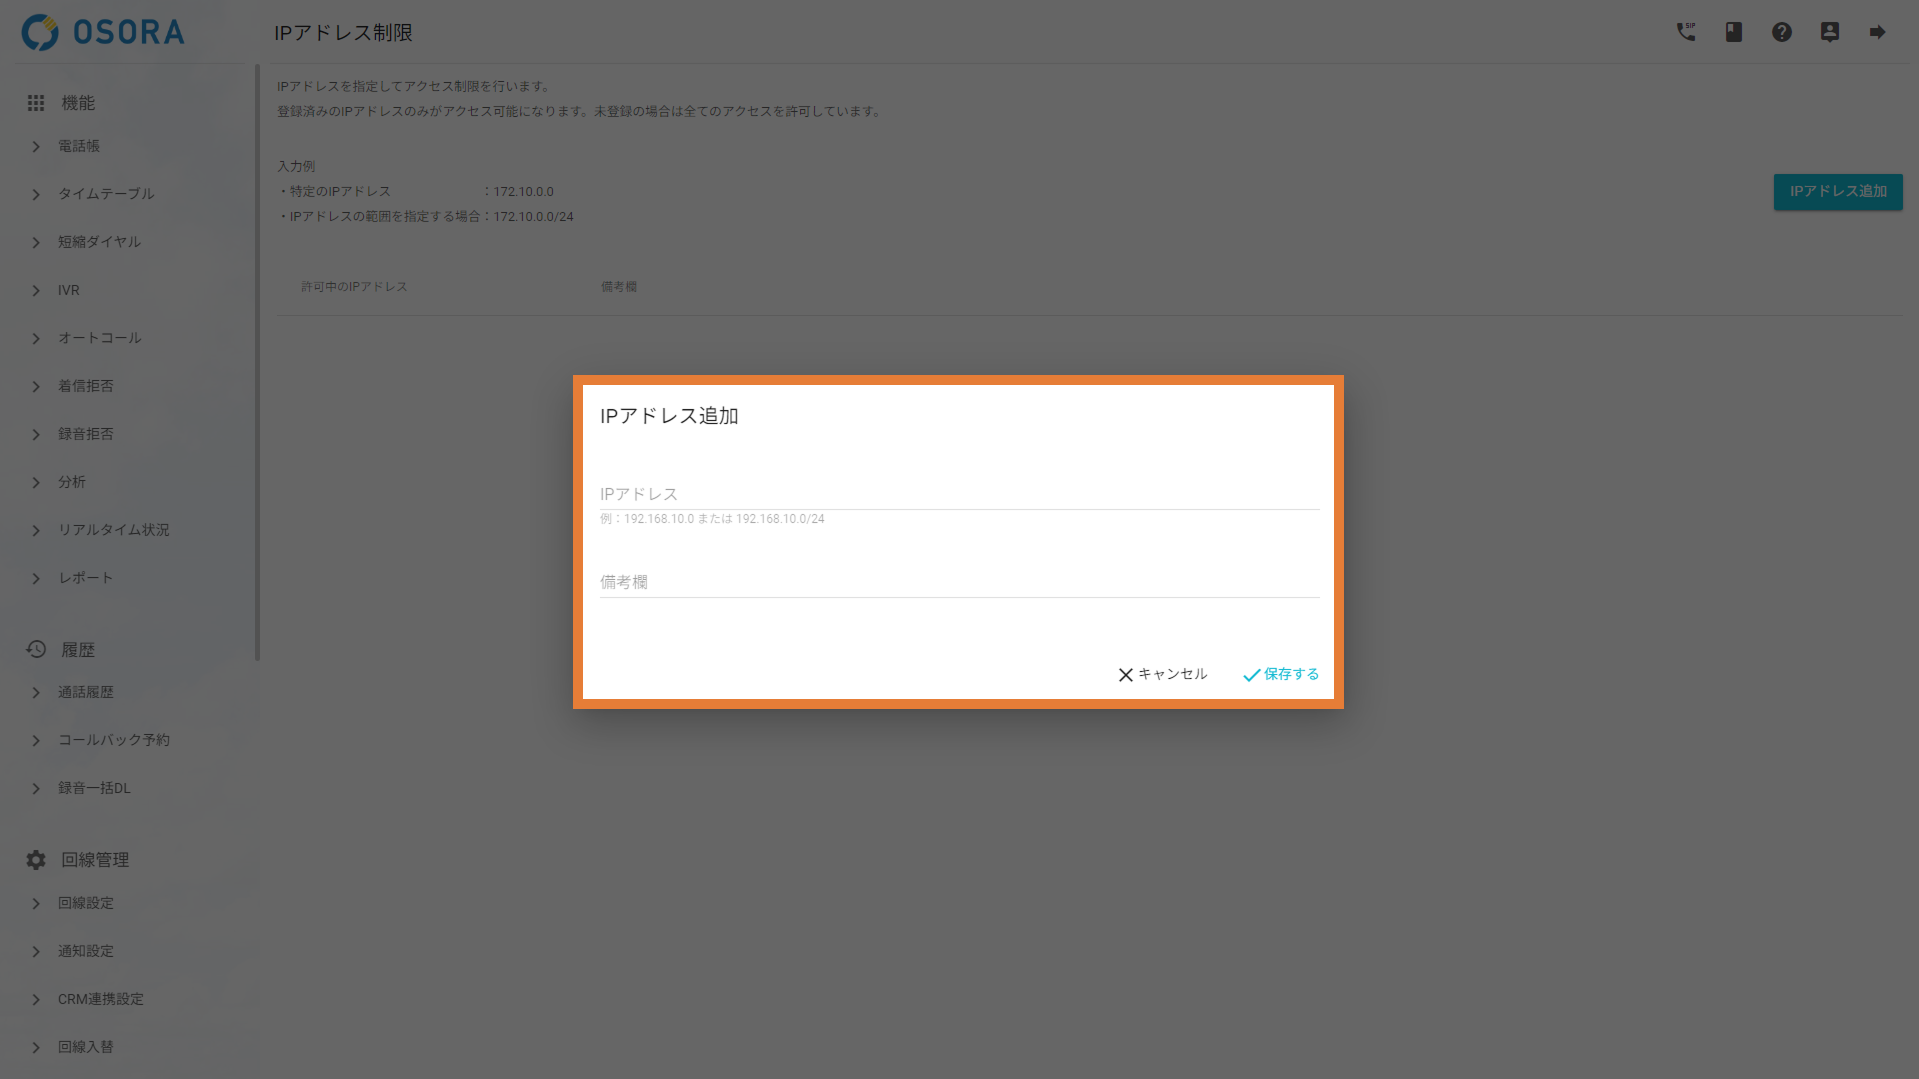Click the 機能 grid icon

pos(36,103)
